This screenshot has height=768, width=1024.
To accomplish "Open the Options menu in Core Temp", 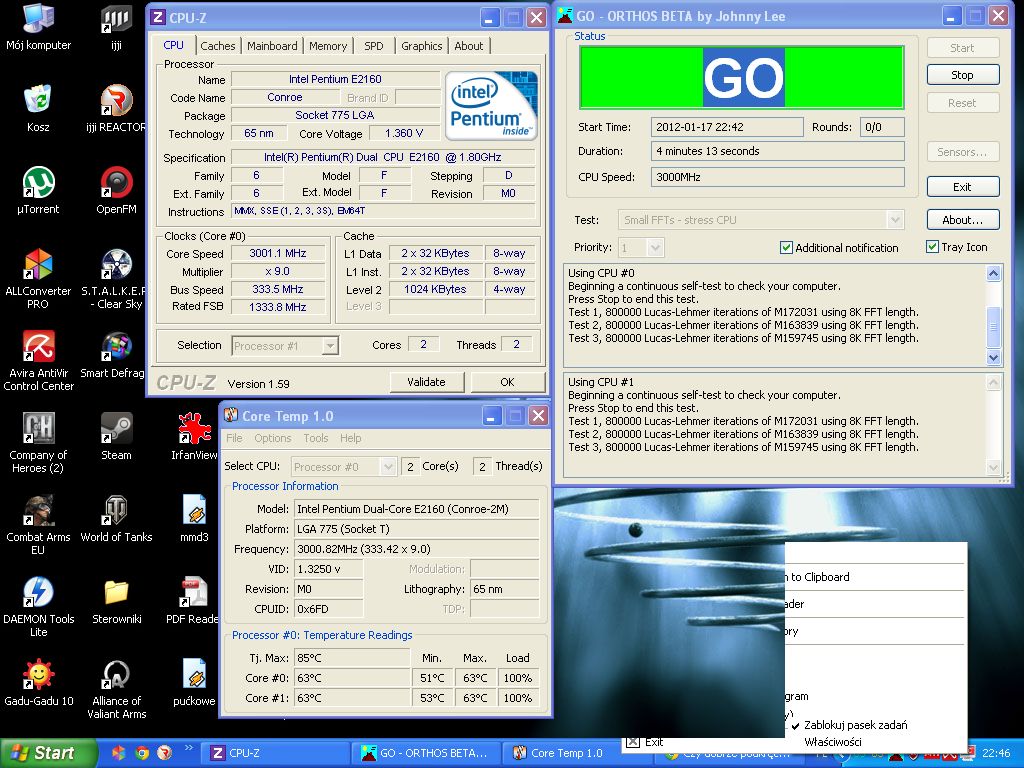I will [272, 438].
